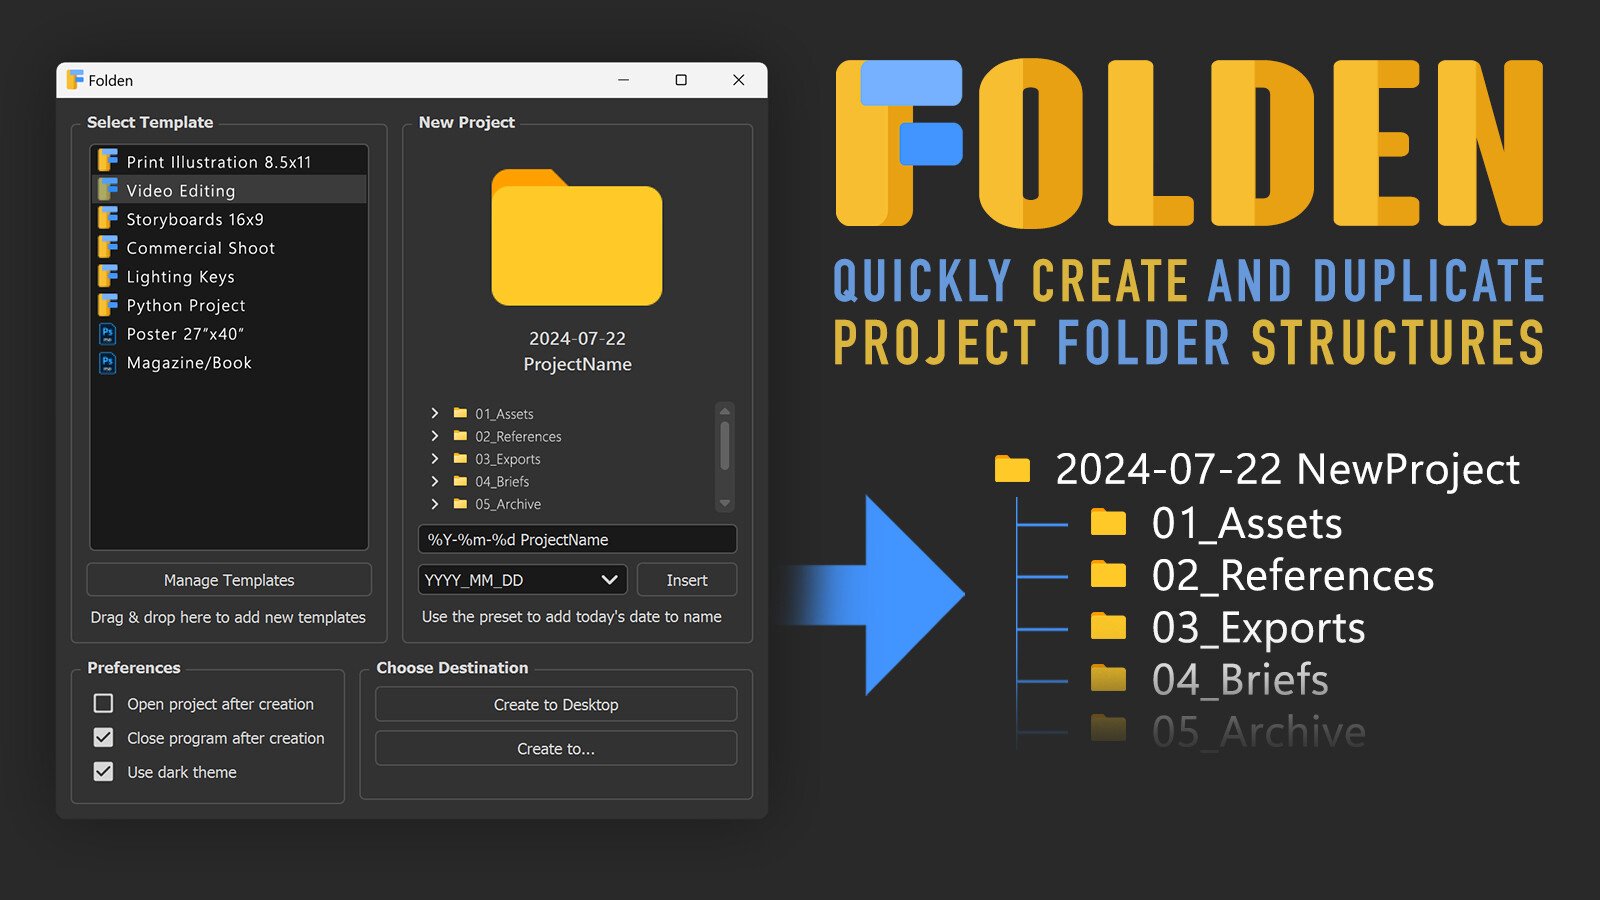
Task: Click the Lighting Keys template icon
Action: coord(108,276)
